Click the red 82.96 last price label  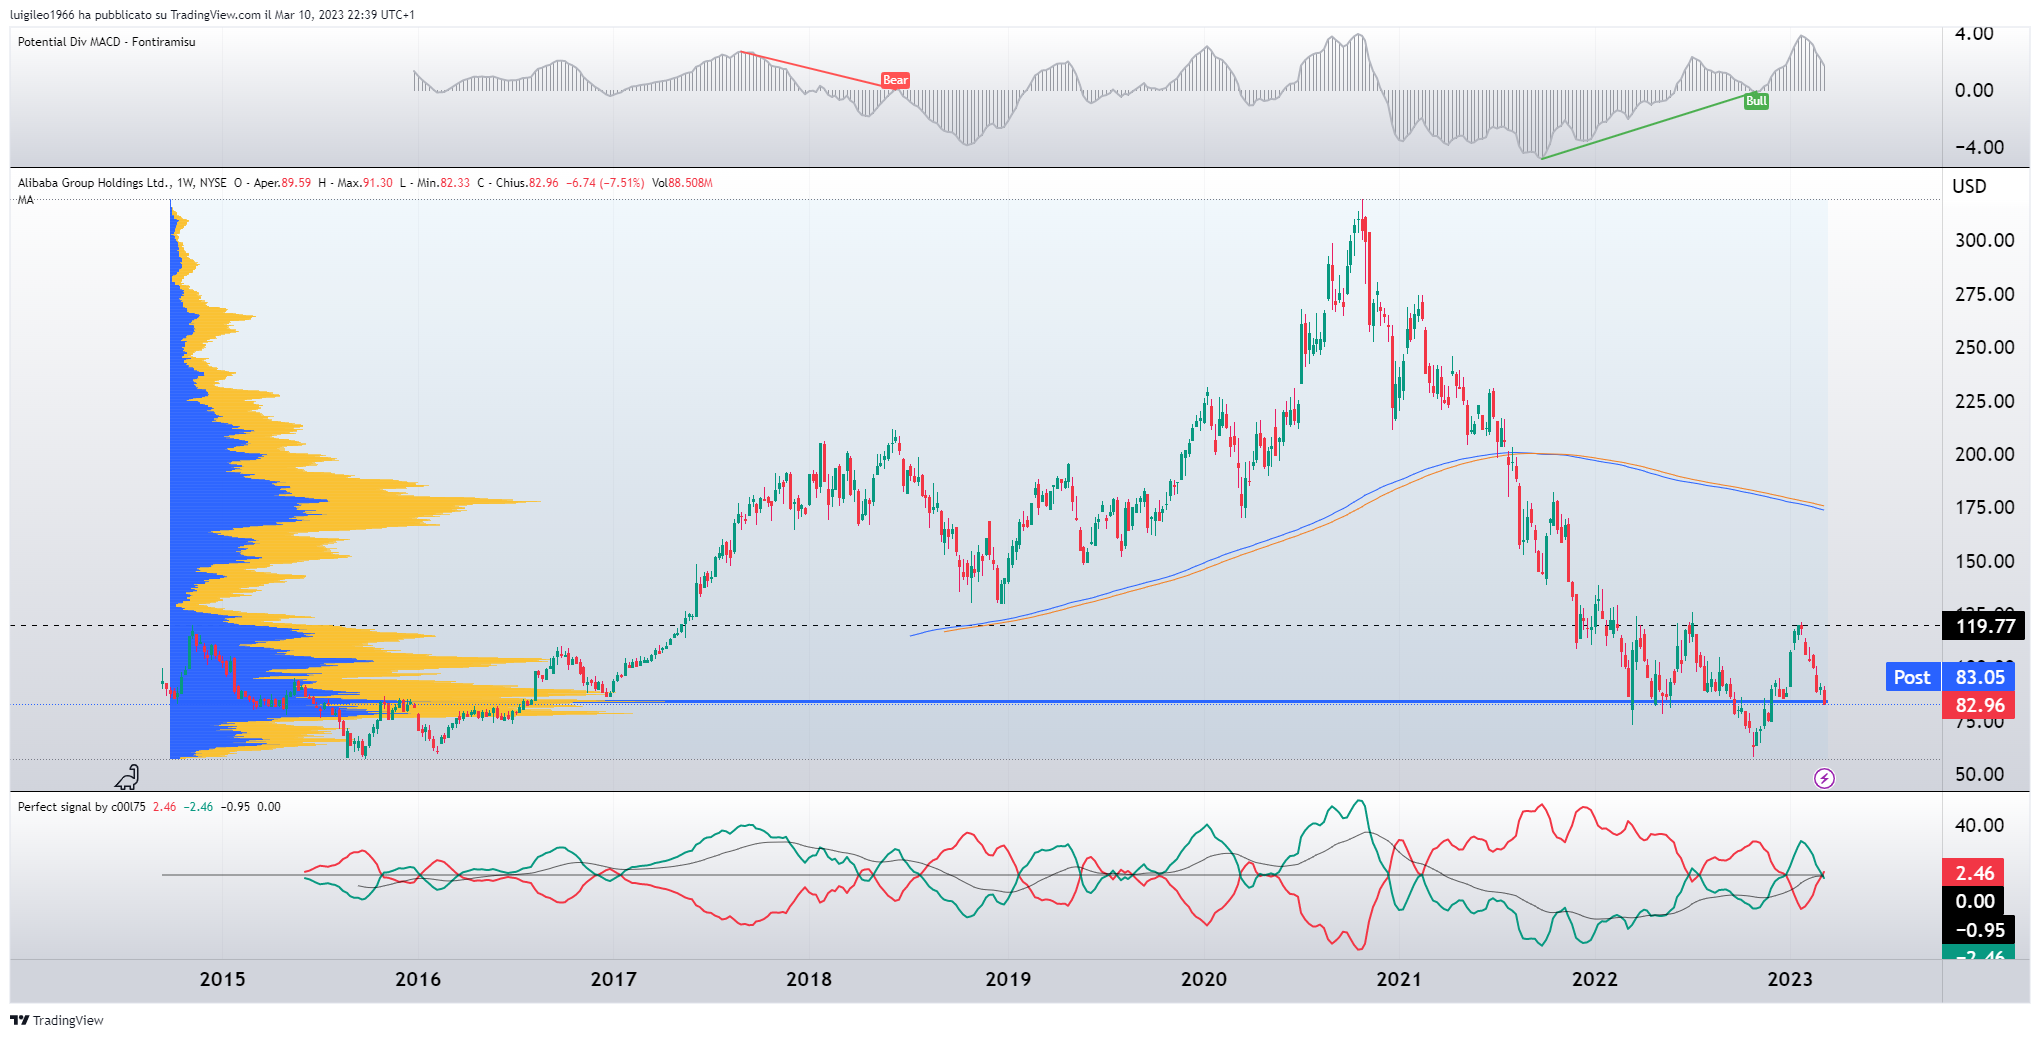click(x=1979, y=705)
